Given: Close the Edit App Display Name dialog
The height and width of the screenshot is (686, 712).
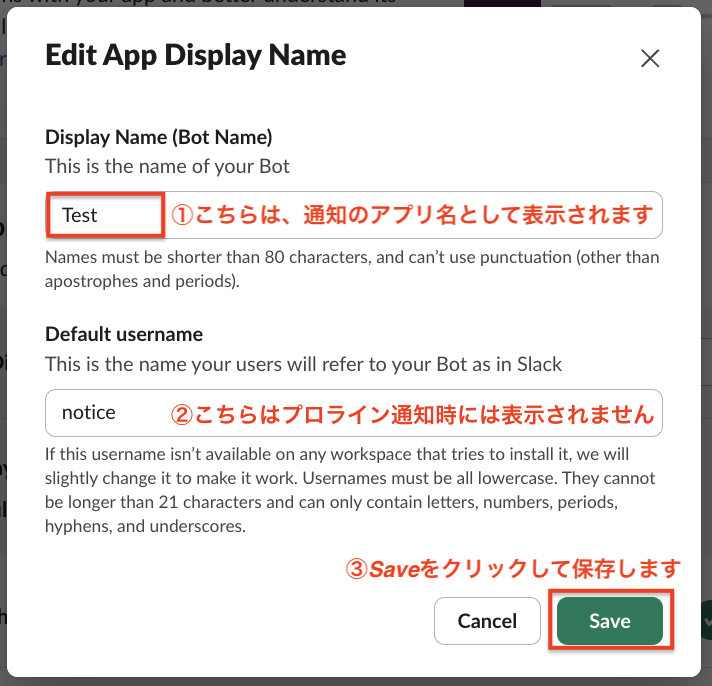Looking at the screenshot, I should (x=650, y=58).
